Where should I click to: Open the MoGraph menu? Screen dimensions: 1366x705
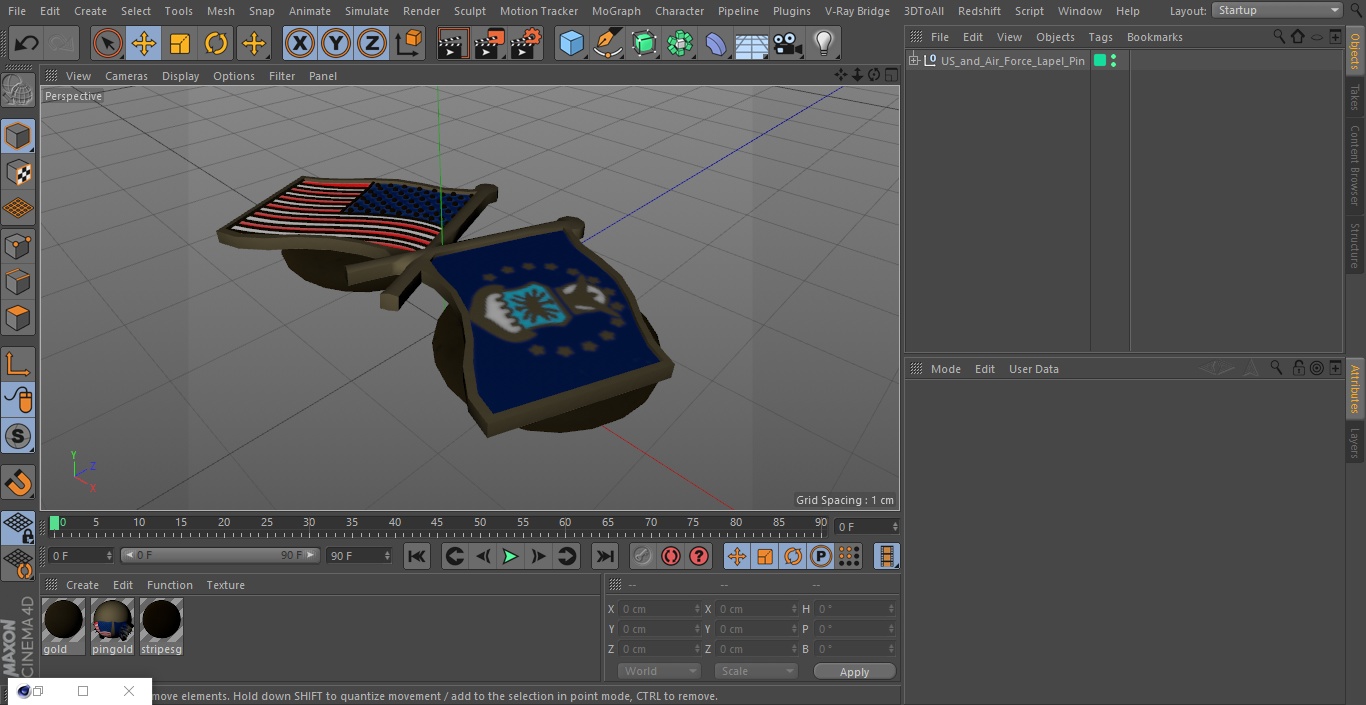pos(616,11)
